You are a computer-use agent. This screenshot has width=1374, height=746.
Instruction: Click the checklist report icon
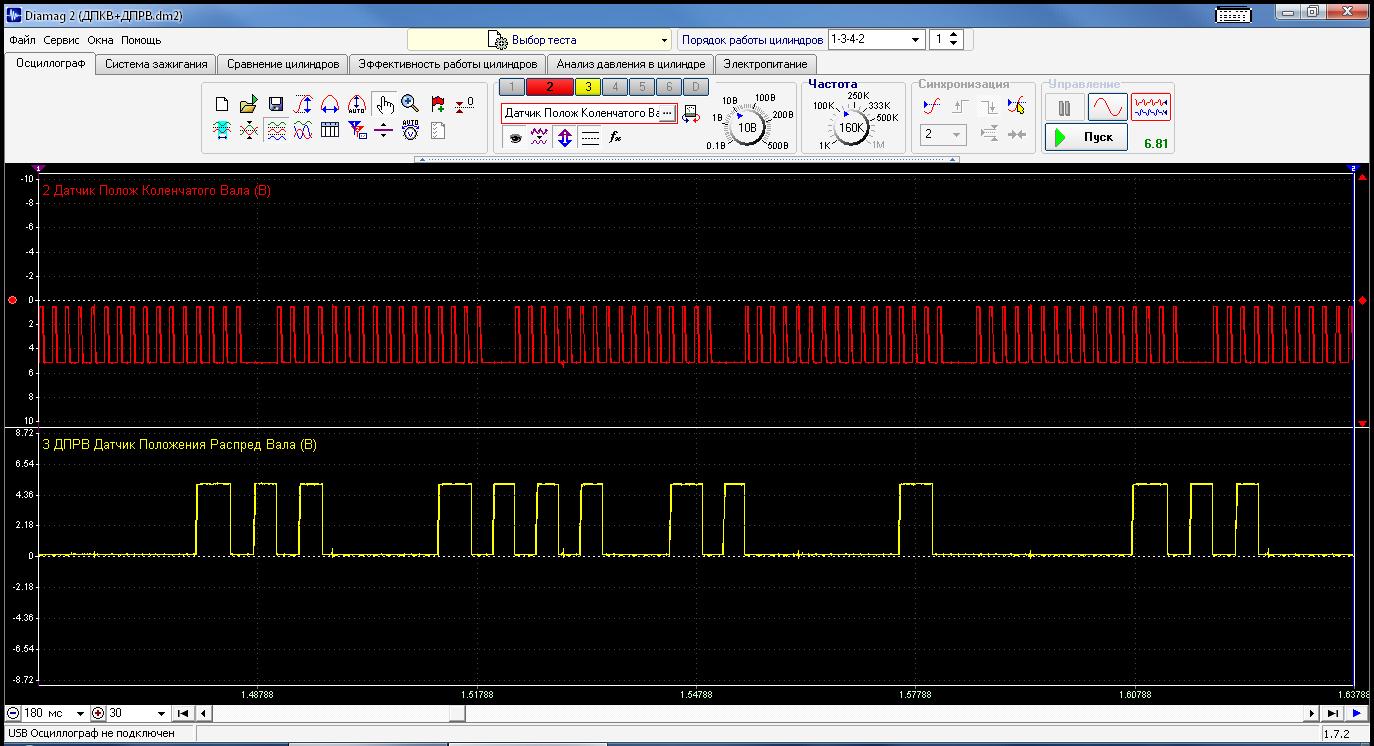[x=438, y=130]
